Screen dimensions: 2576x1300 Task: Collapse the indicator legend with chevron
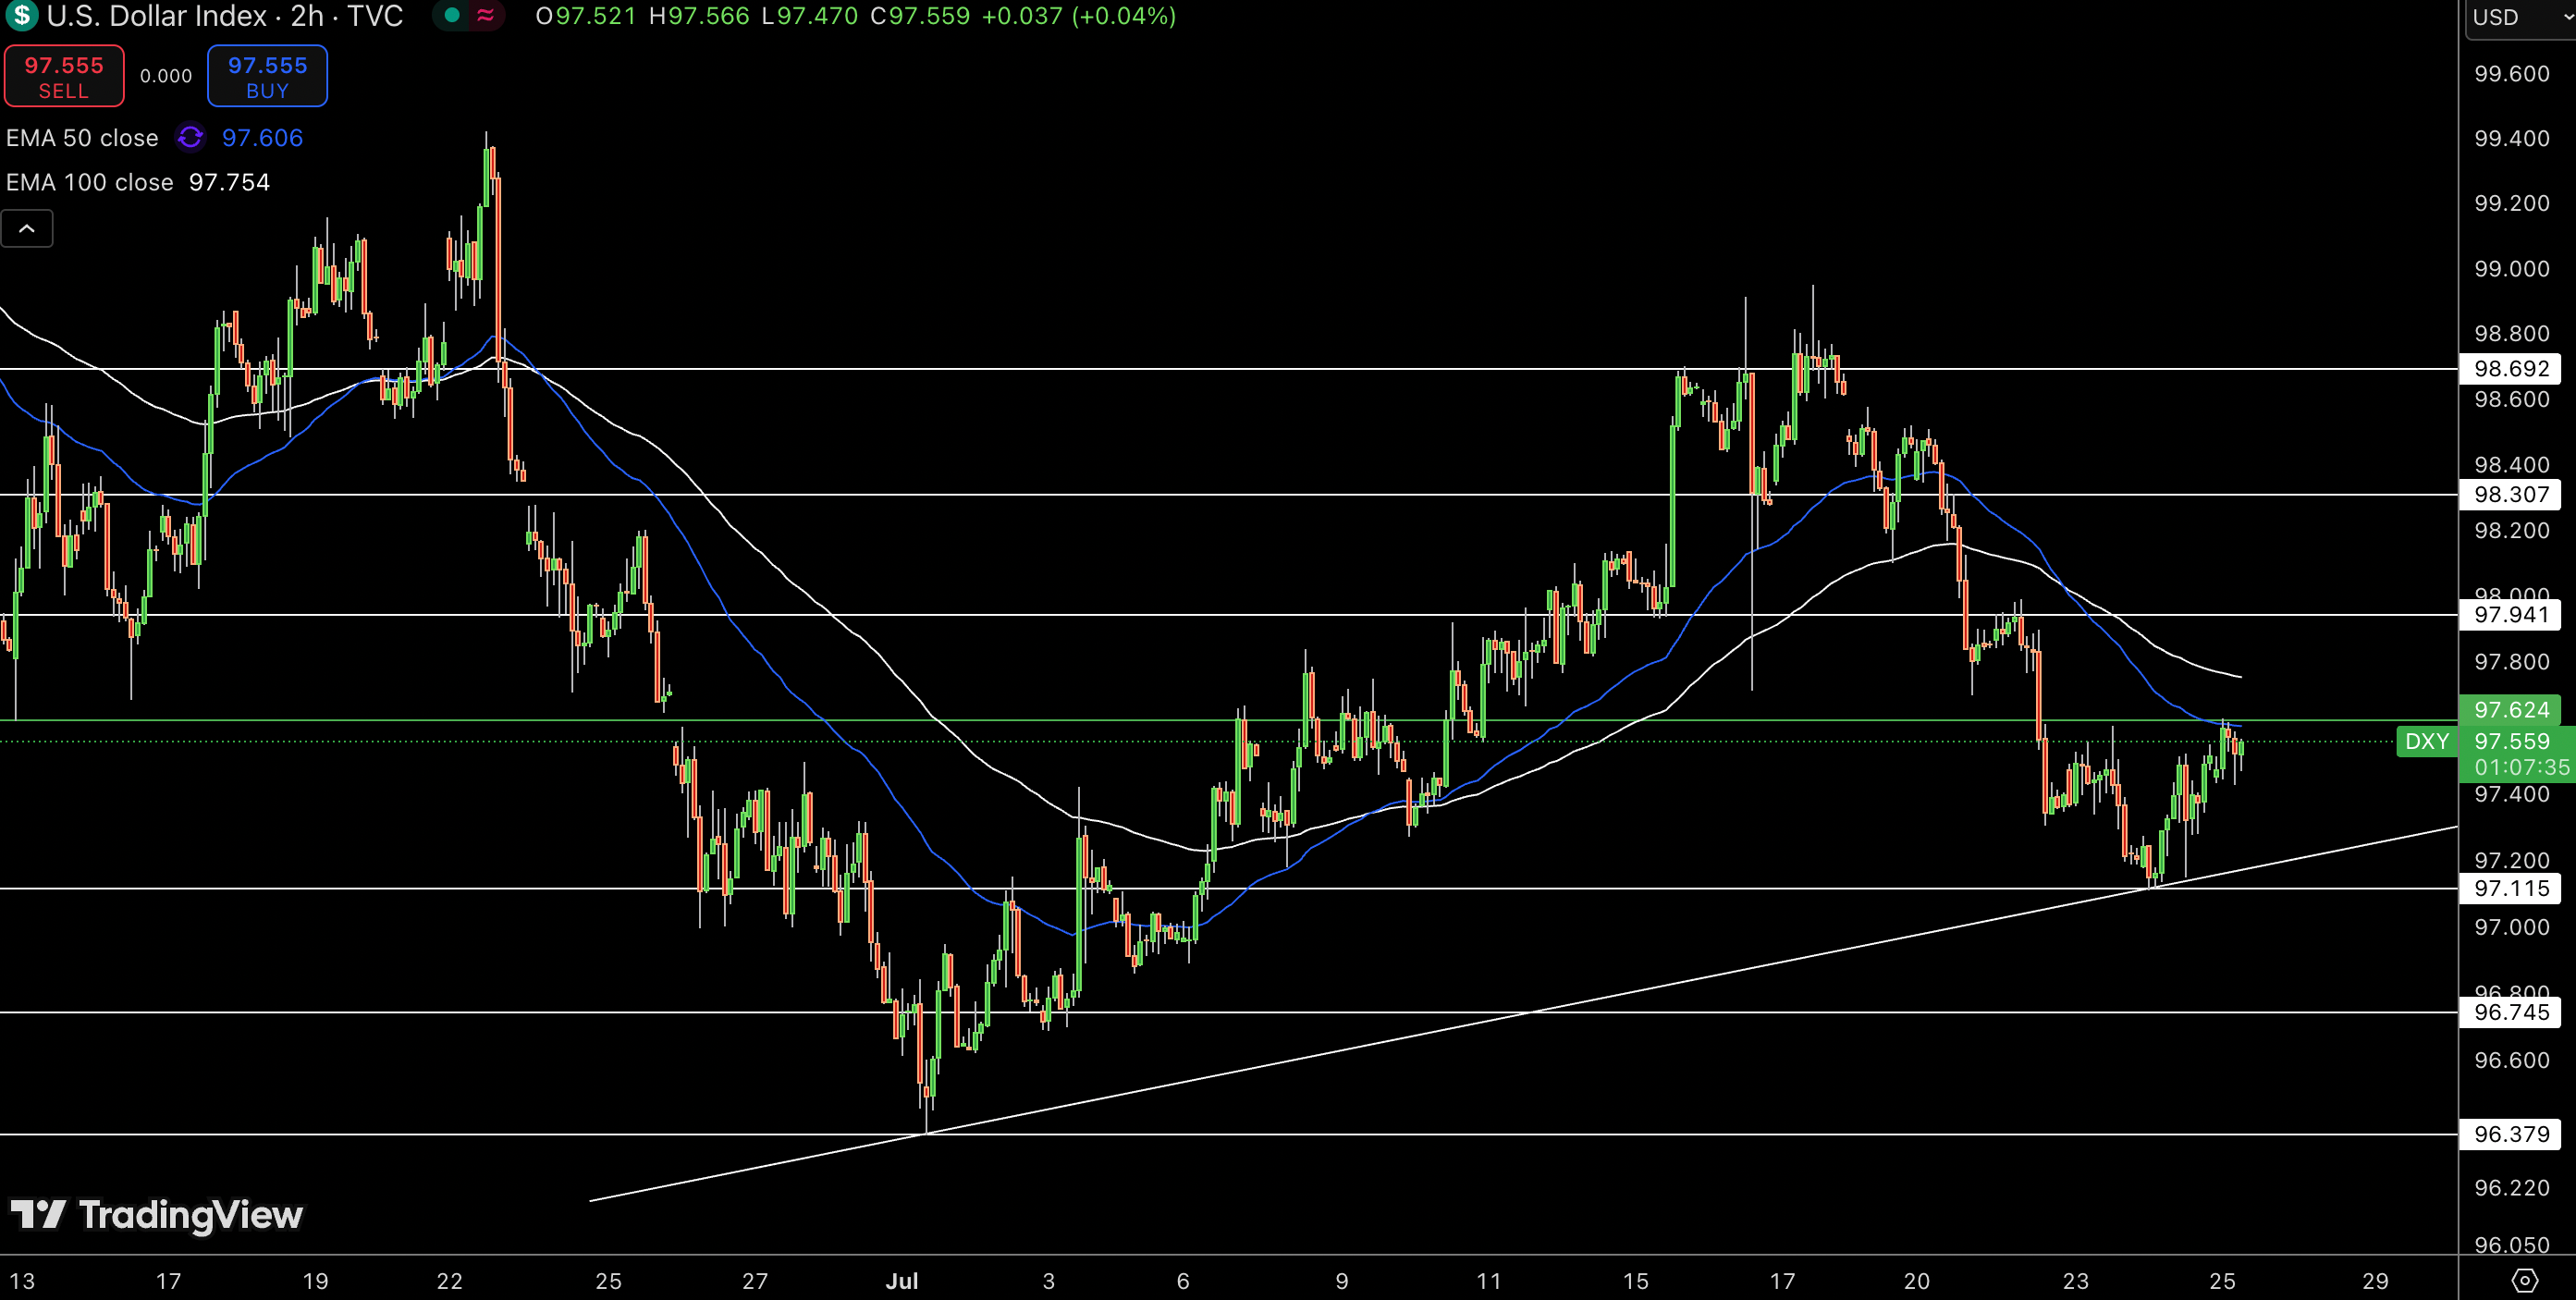coord(27,229)
